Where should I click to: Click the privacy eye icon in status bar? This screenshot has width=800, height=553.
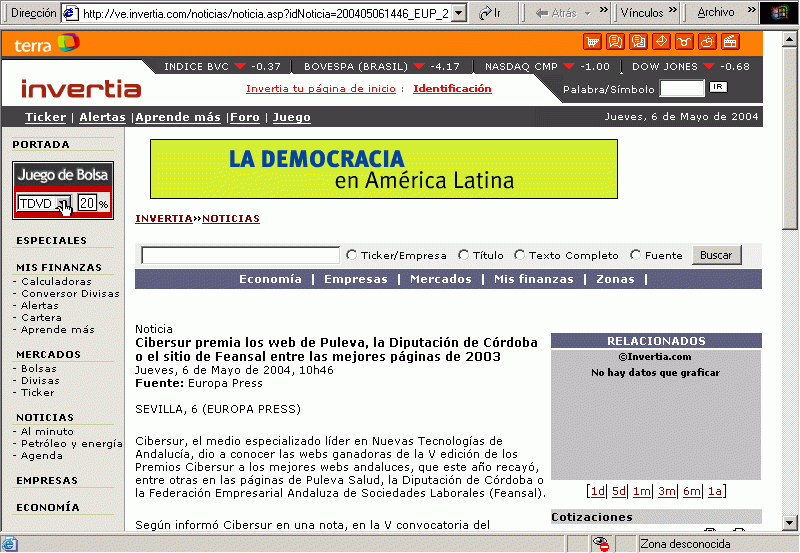tap(602, 544)
